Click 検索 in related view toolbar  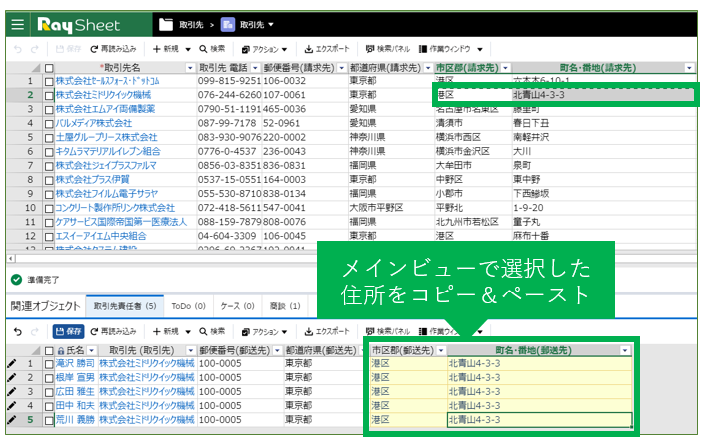click(212, 332)
